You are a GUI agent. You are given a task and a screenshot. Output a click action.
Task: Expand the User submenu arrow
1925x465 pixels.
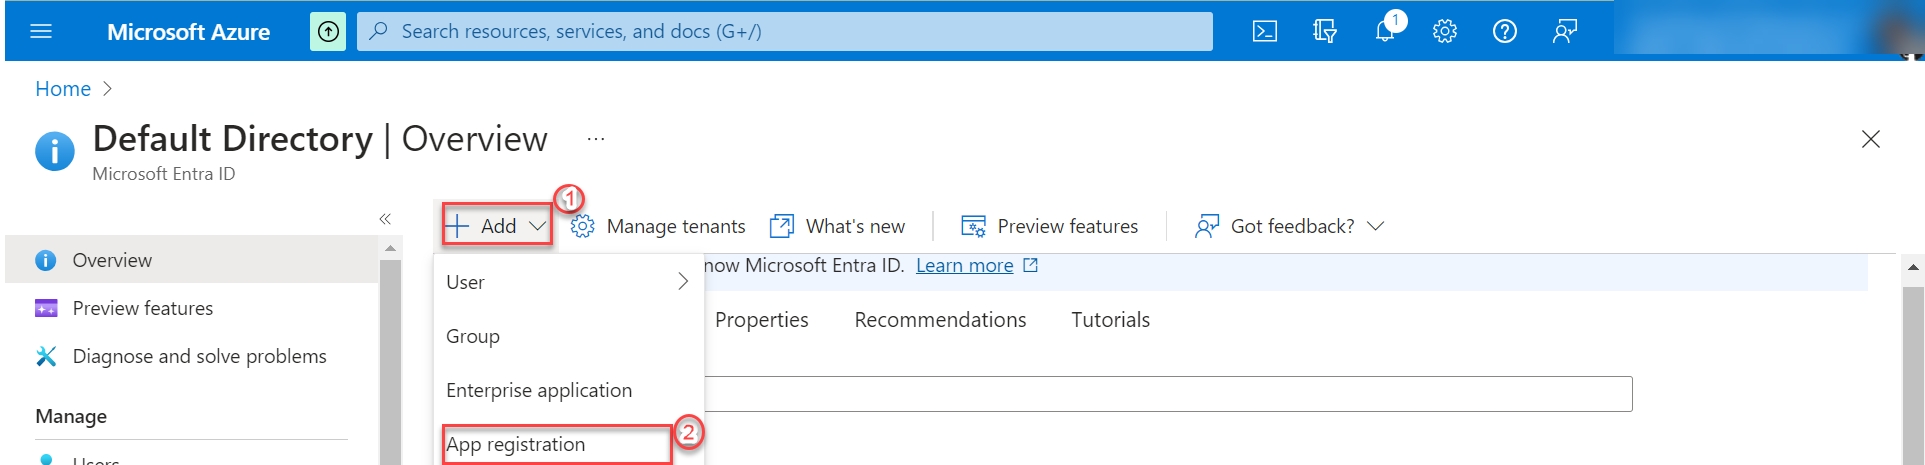coord(683,282)
